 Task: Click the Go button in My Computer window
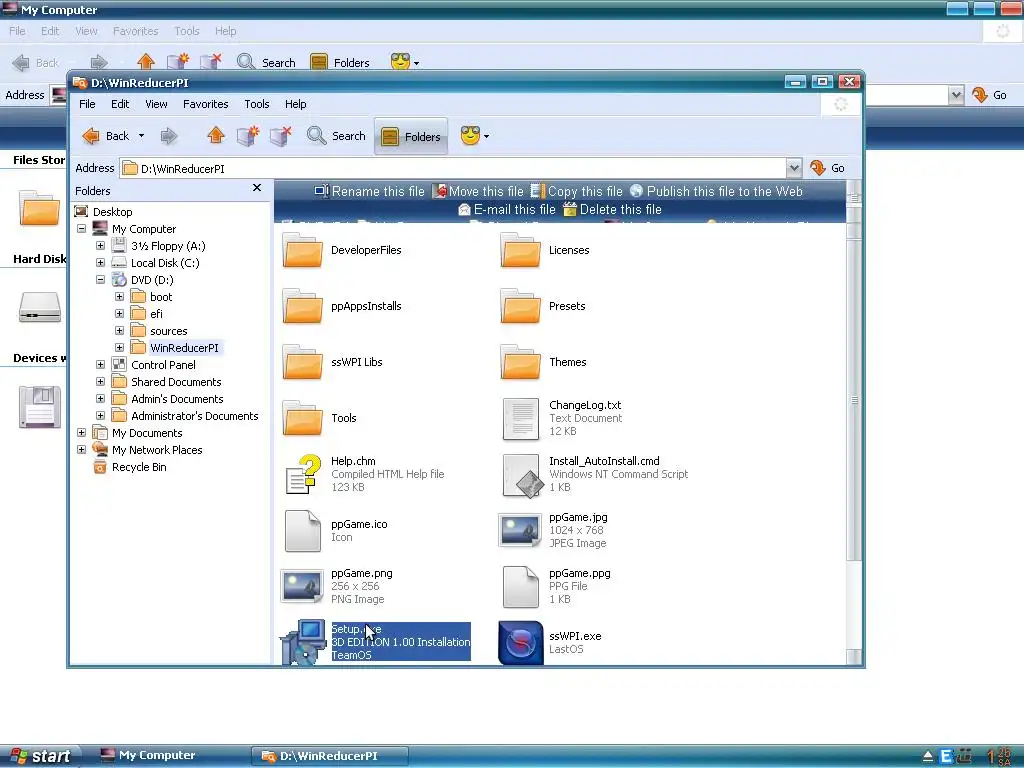(x=989, y=95)
